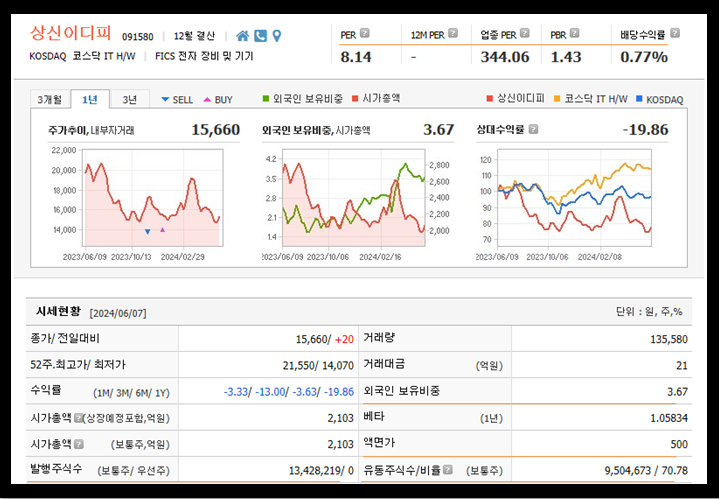Click the 업종 PER value 344.06

point(505,57)
